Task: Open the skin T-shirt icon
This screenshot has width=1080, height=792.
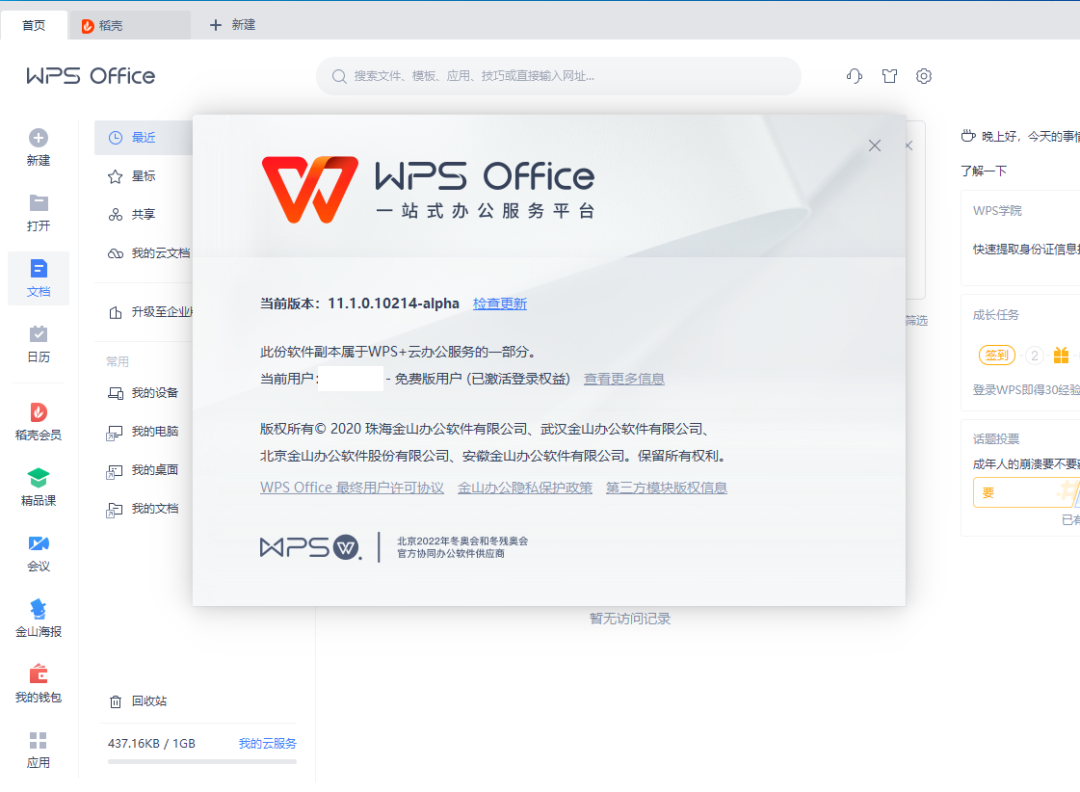Action: tap(890, 76)
